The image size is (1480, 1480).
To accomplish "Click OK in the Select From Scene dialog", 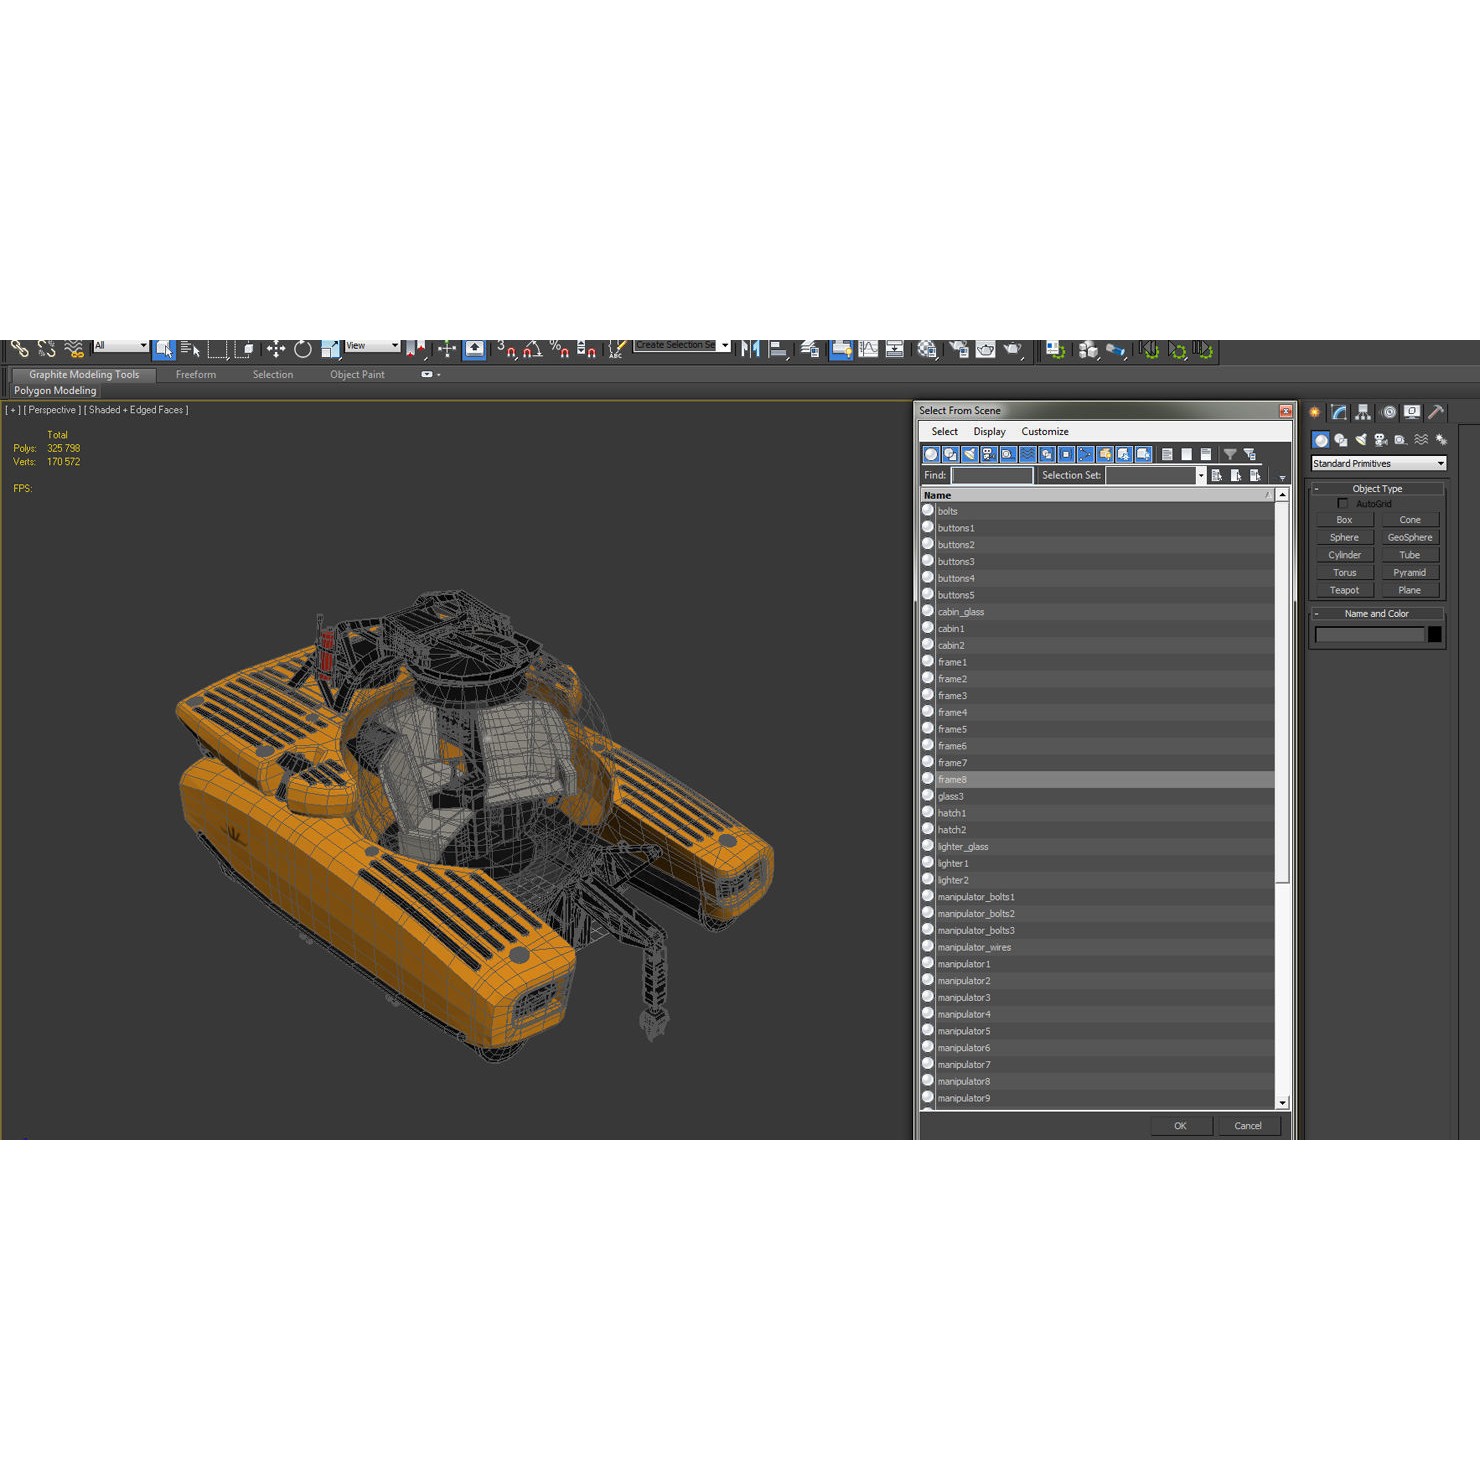I will click(1181, 1125).
